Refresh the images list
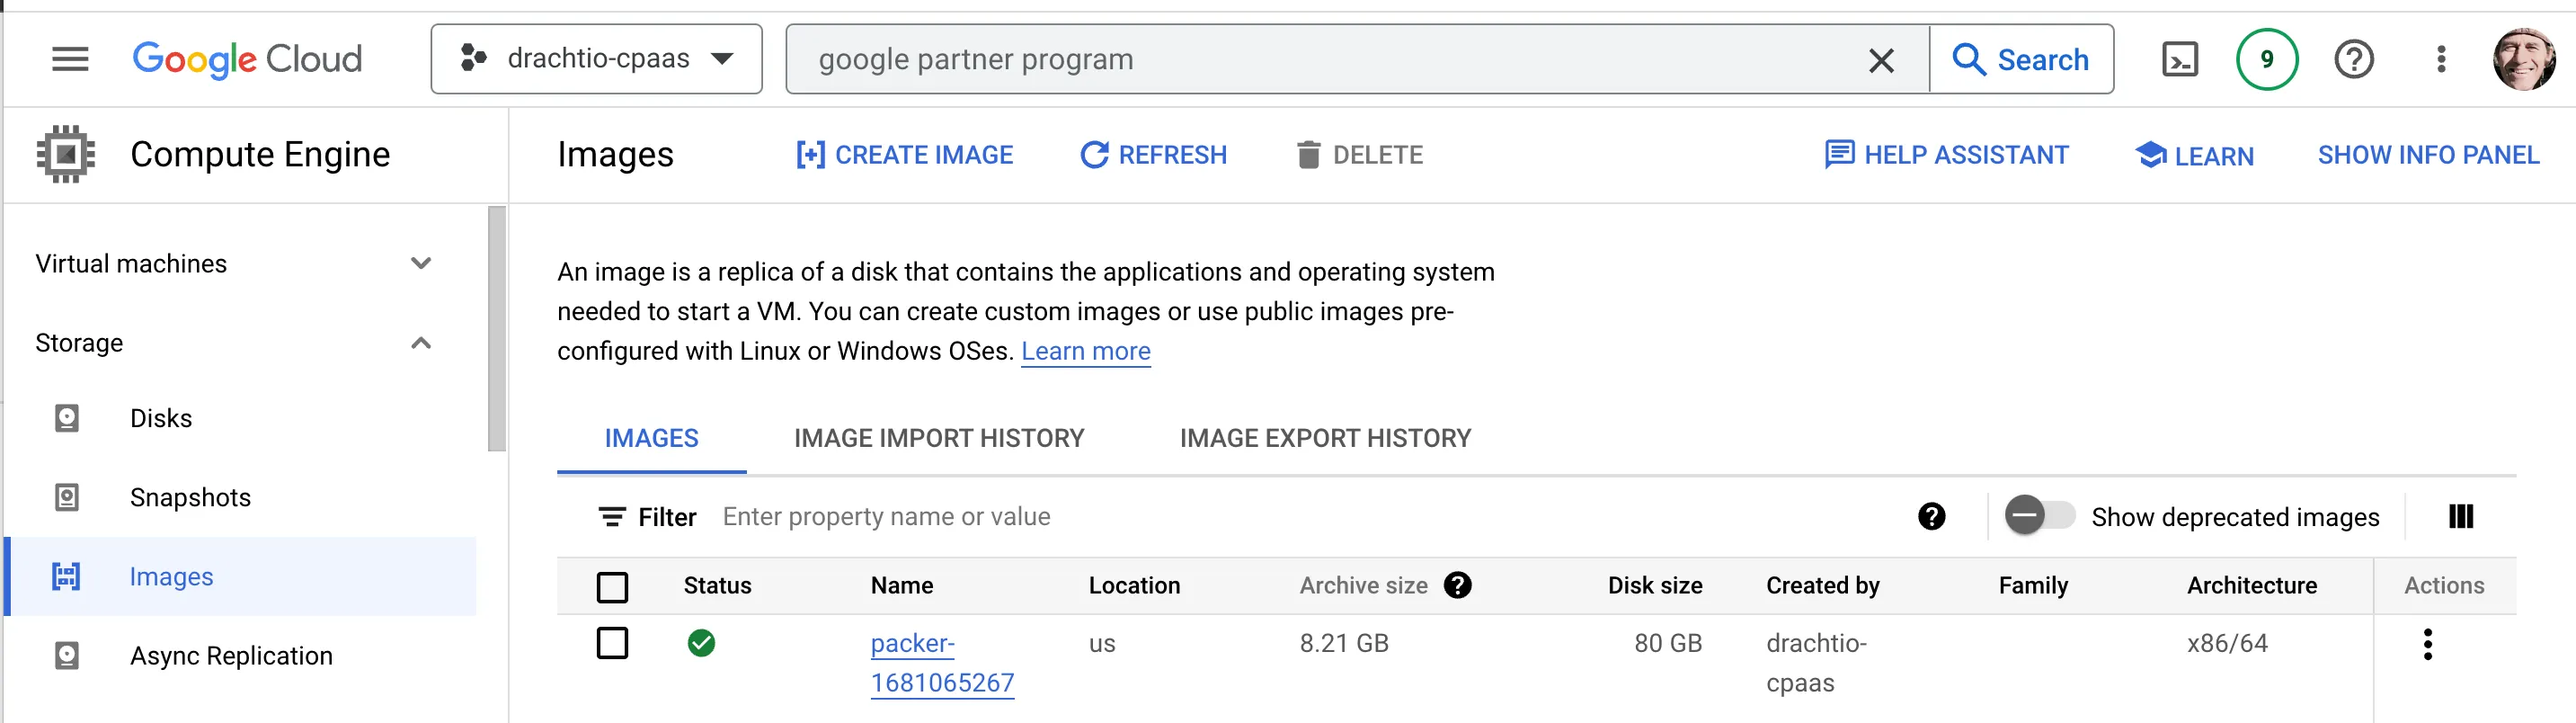Image resolution: width=2576 pixels, height=723 pixels. point(1153,155)
